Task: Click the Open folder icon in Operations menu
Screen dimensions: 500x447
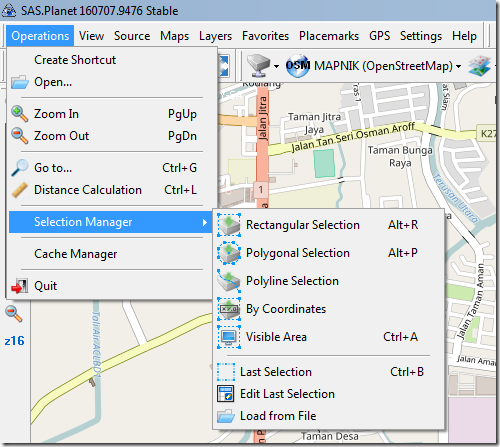Action: point(20,82)
